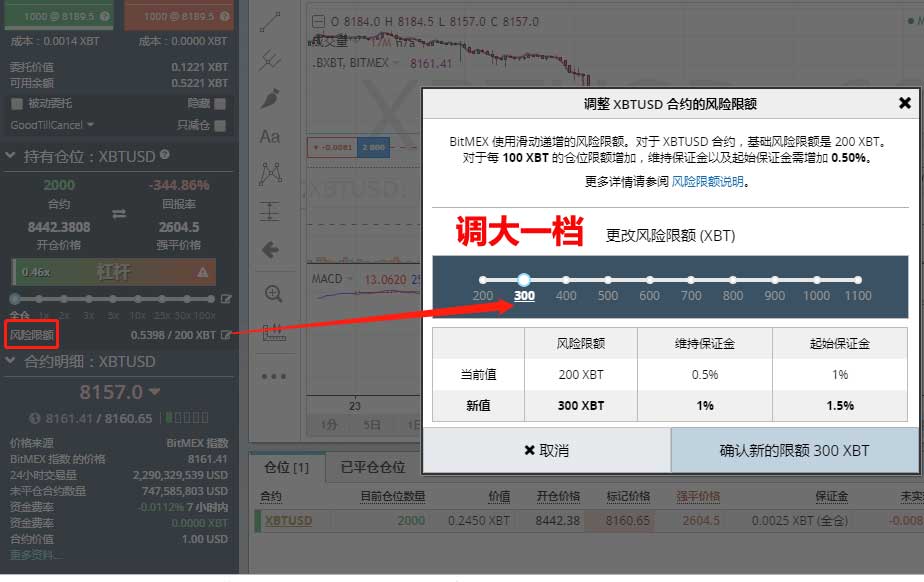This screenshot has width=924, height=582.
Task: Select the trend line drawing tool
Action: point(270,22)
